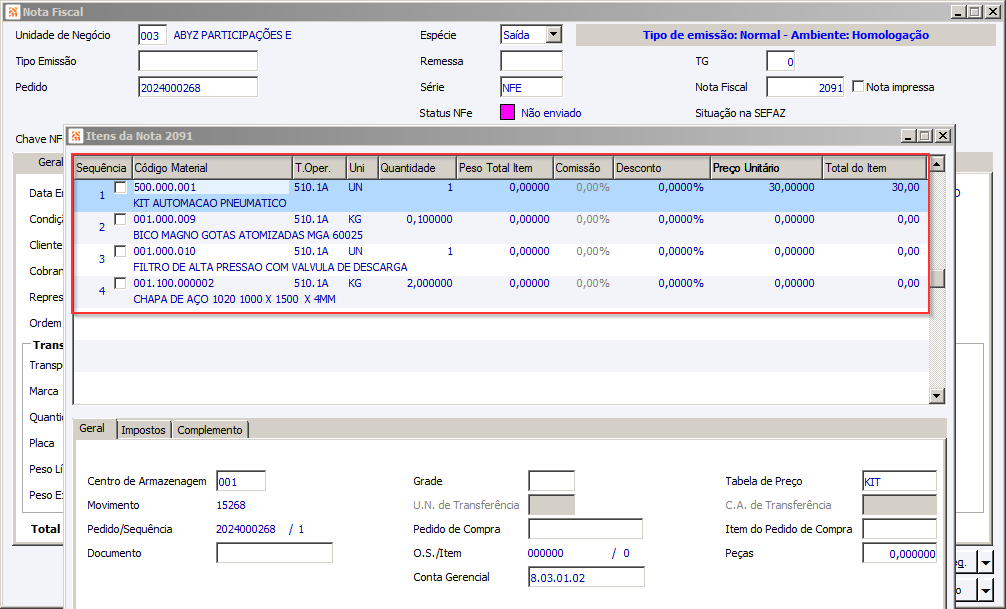1006x609 pixels.
Task: Click the Itens da Nota 2091 title icon
Action: point(76,135)
